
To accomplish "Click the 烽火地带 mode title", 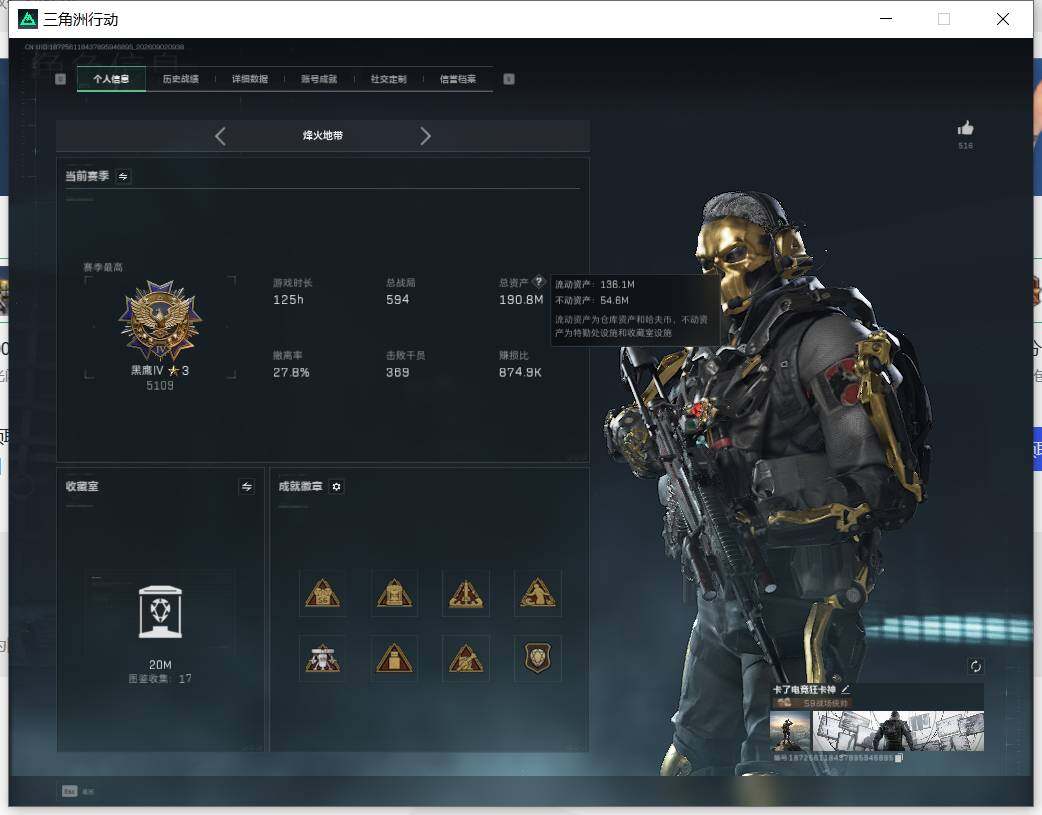I will [x=323, y=136].
